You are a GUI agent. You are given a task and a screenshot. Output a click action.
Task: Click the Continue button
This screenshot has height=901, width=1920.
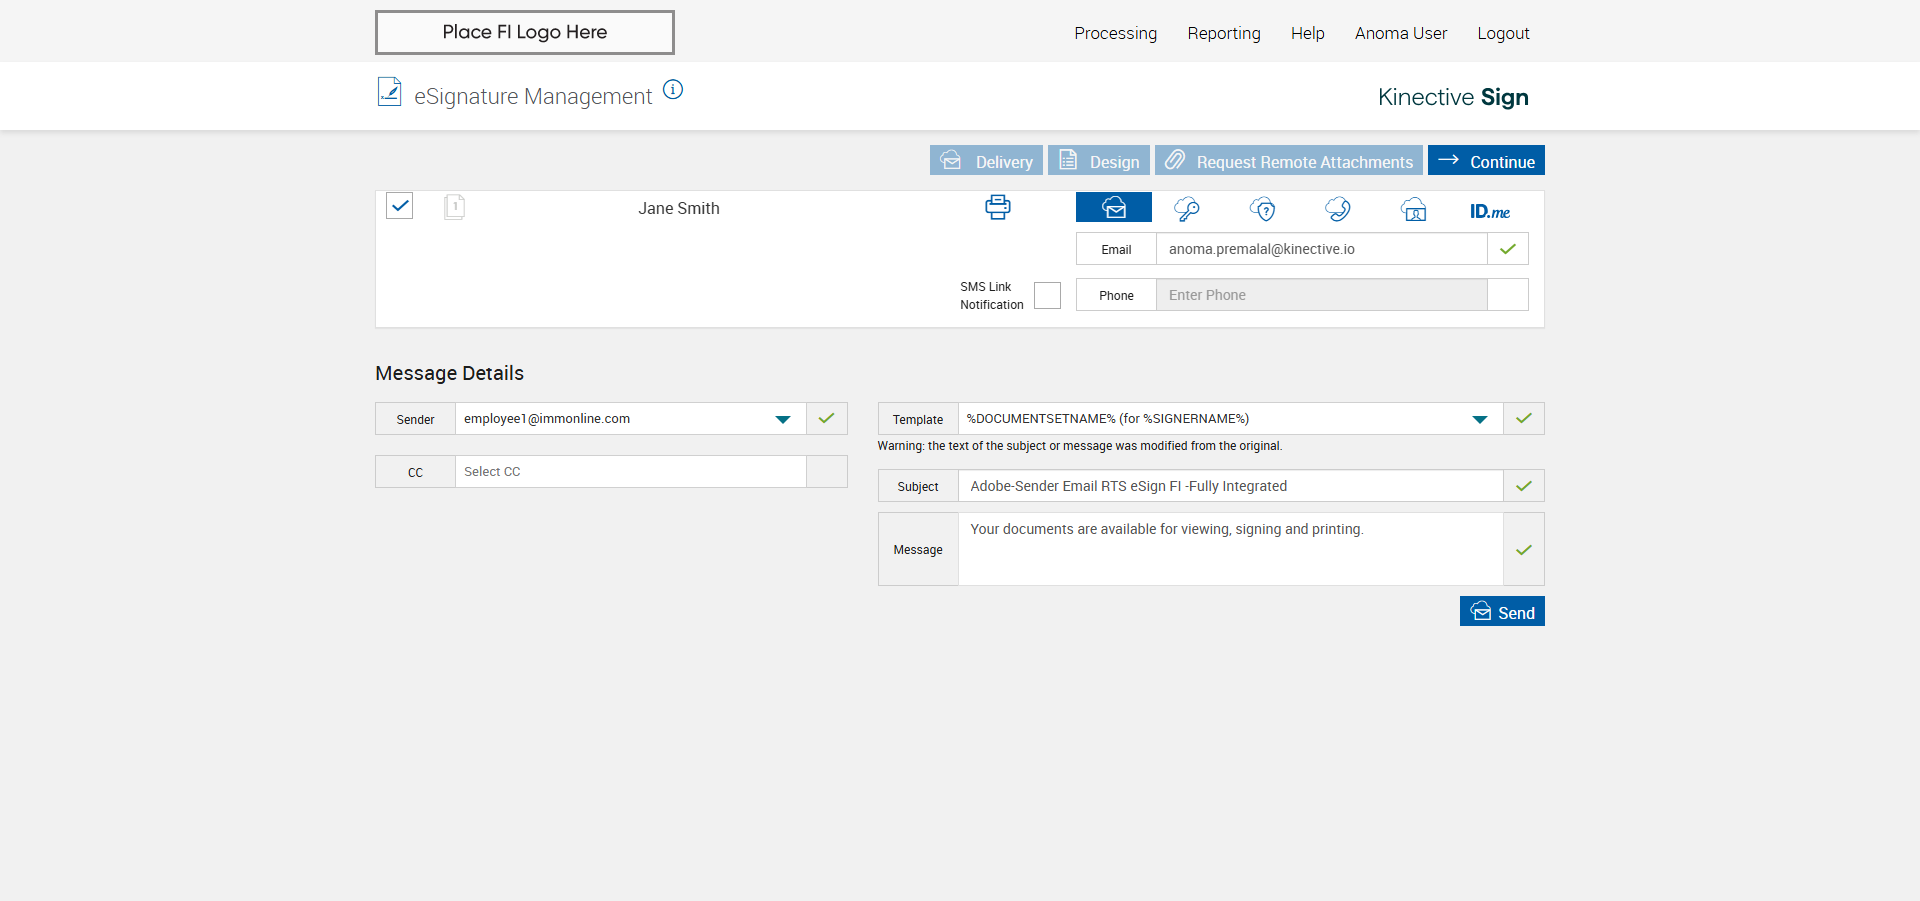[x=1486, y=161]
